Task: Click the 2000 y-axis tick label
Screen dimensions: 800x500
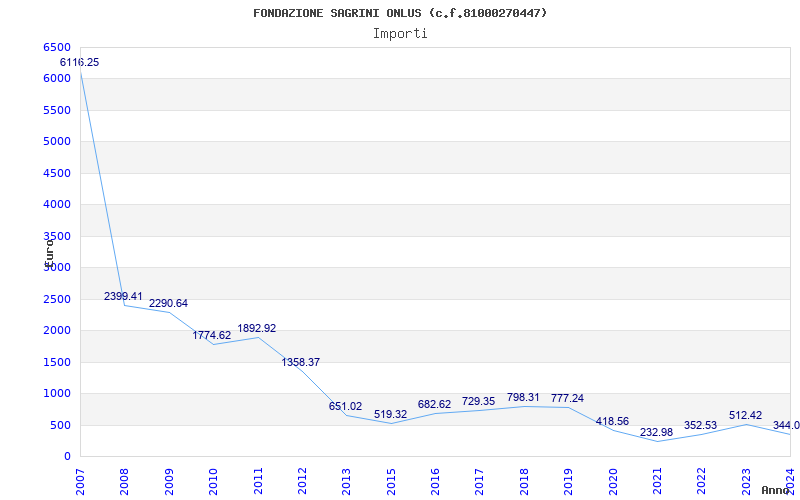Action: [56, 331]
